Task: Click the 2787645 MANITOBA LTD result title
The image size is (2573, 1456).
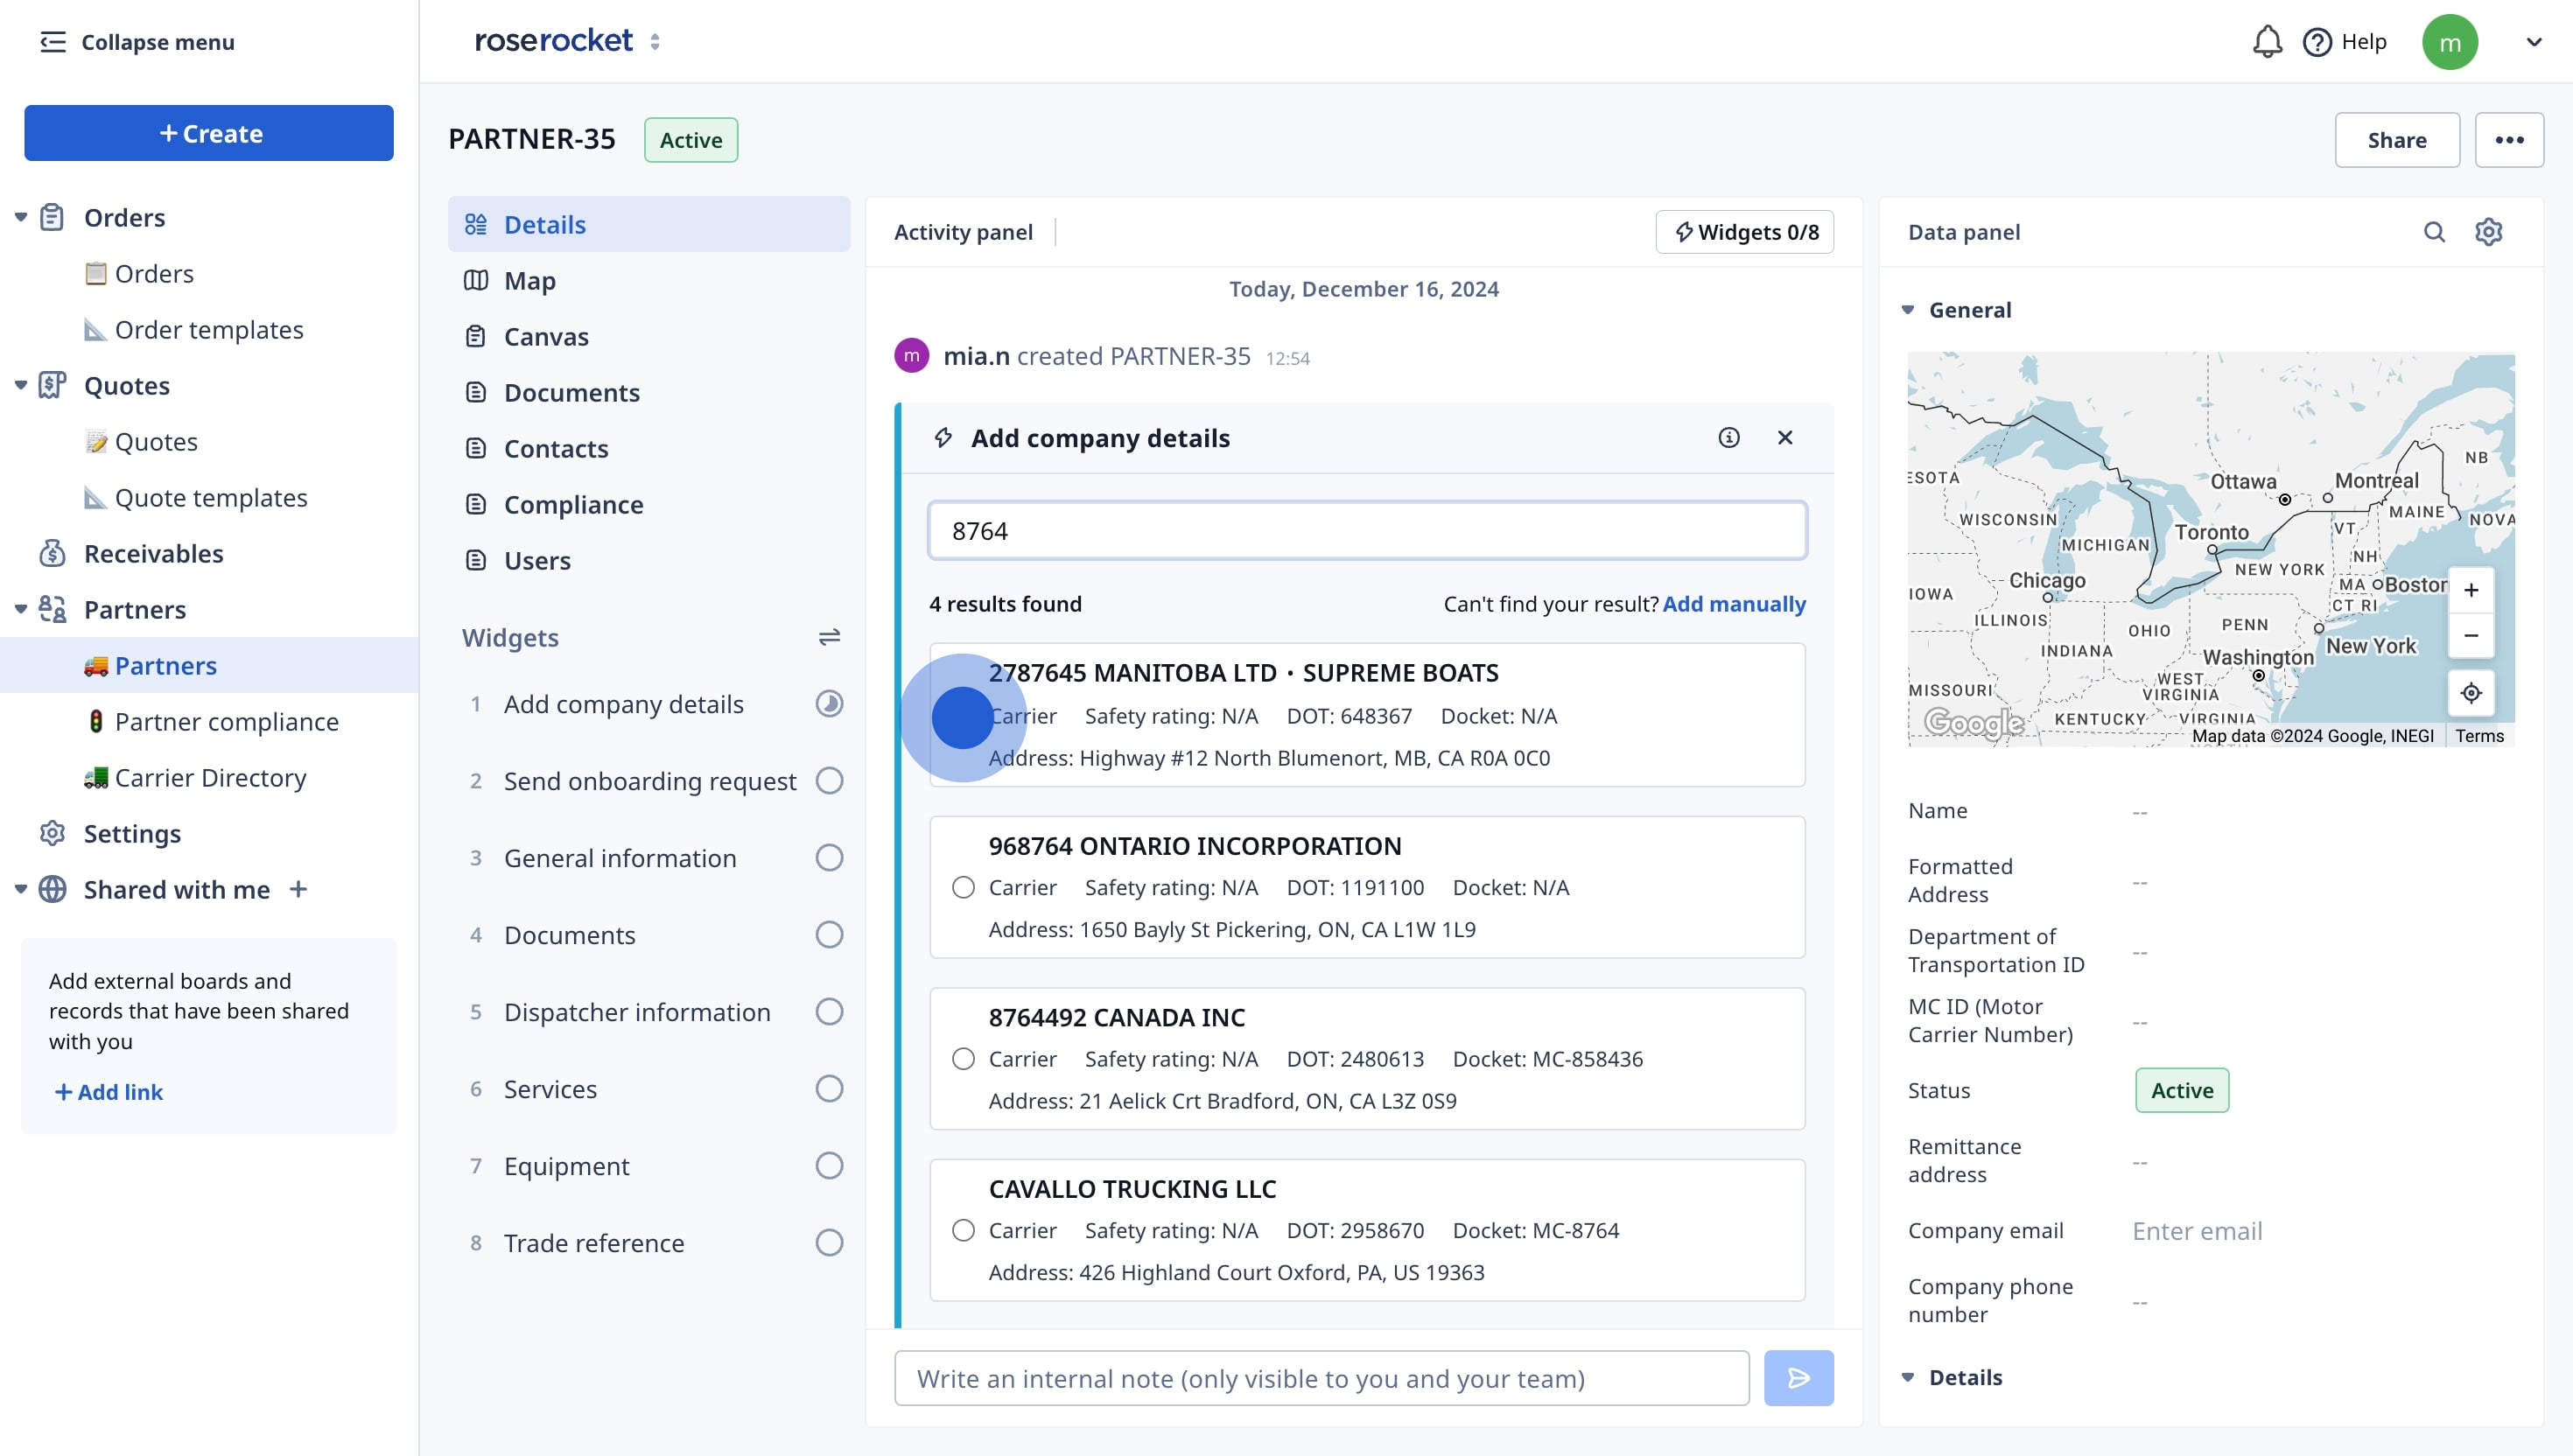Action: click(x=1243, y=672)
